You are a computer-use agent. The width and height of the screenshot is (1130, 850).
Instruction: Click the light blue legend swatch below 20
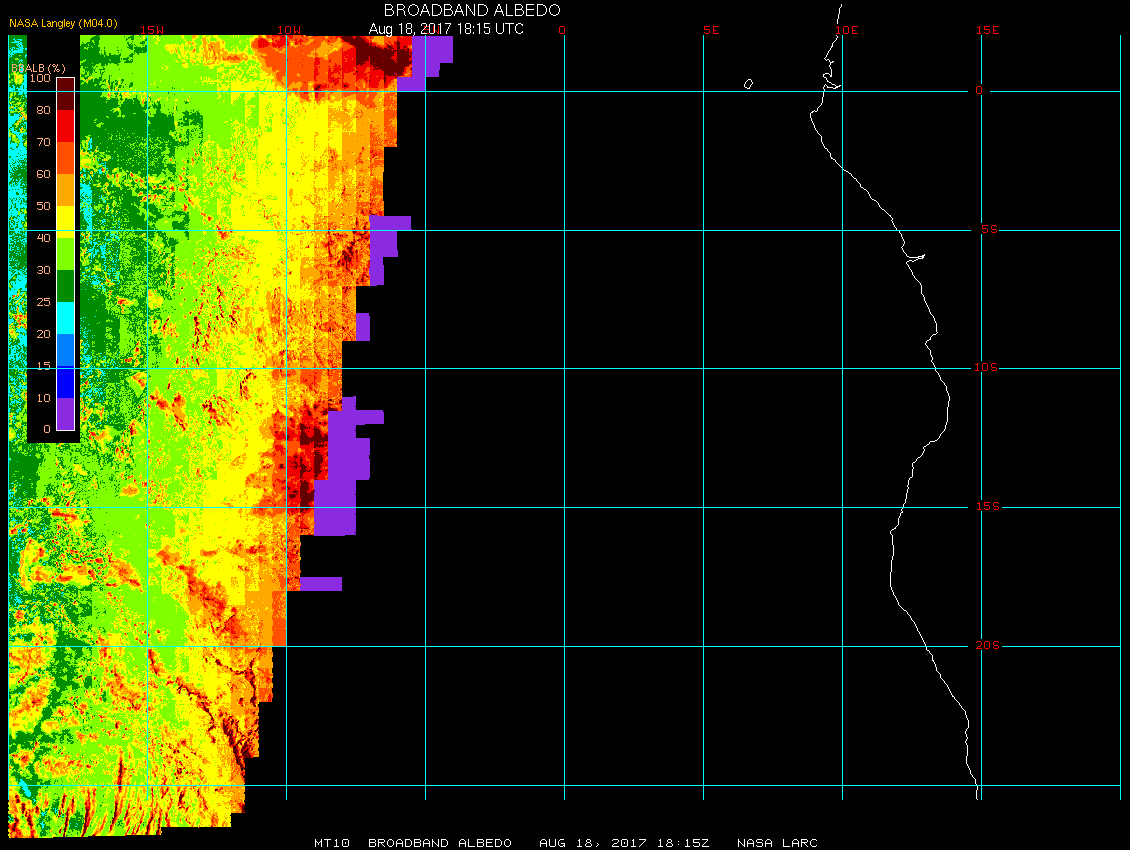click(66, 350)
